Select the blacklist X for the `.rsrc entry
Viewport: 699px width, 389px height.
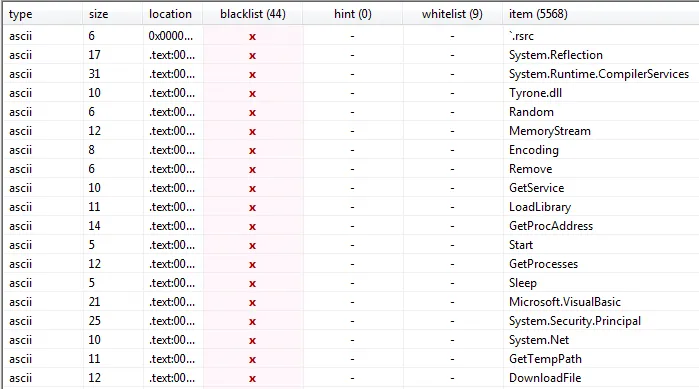tap(252, 37)
